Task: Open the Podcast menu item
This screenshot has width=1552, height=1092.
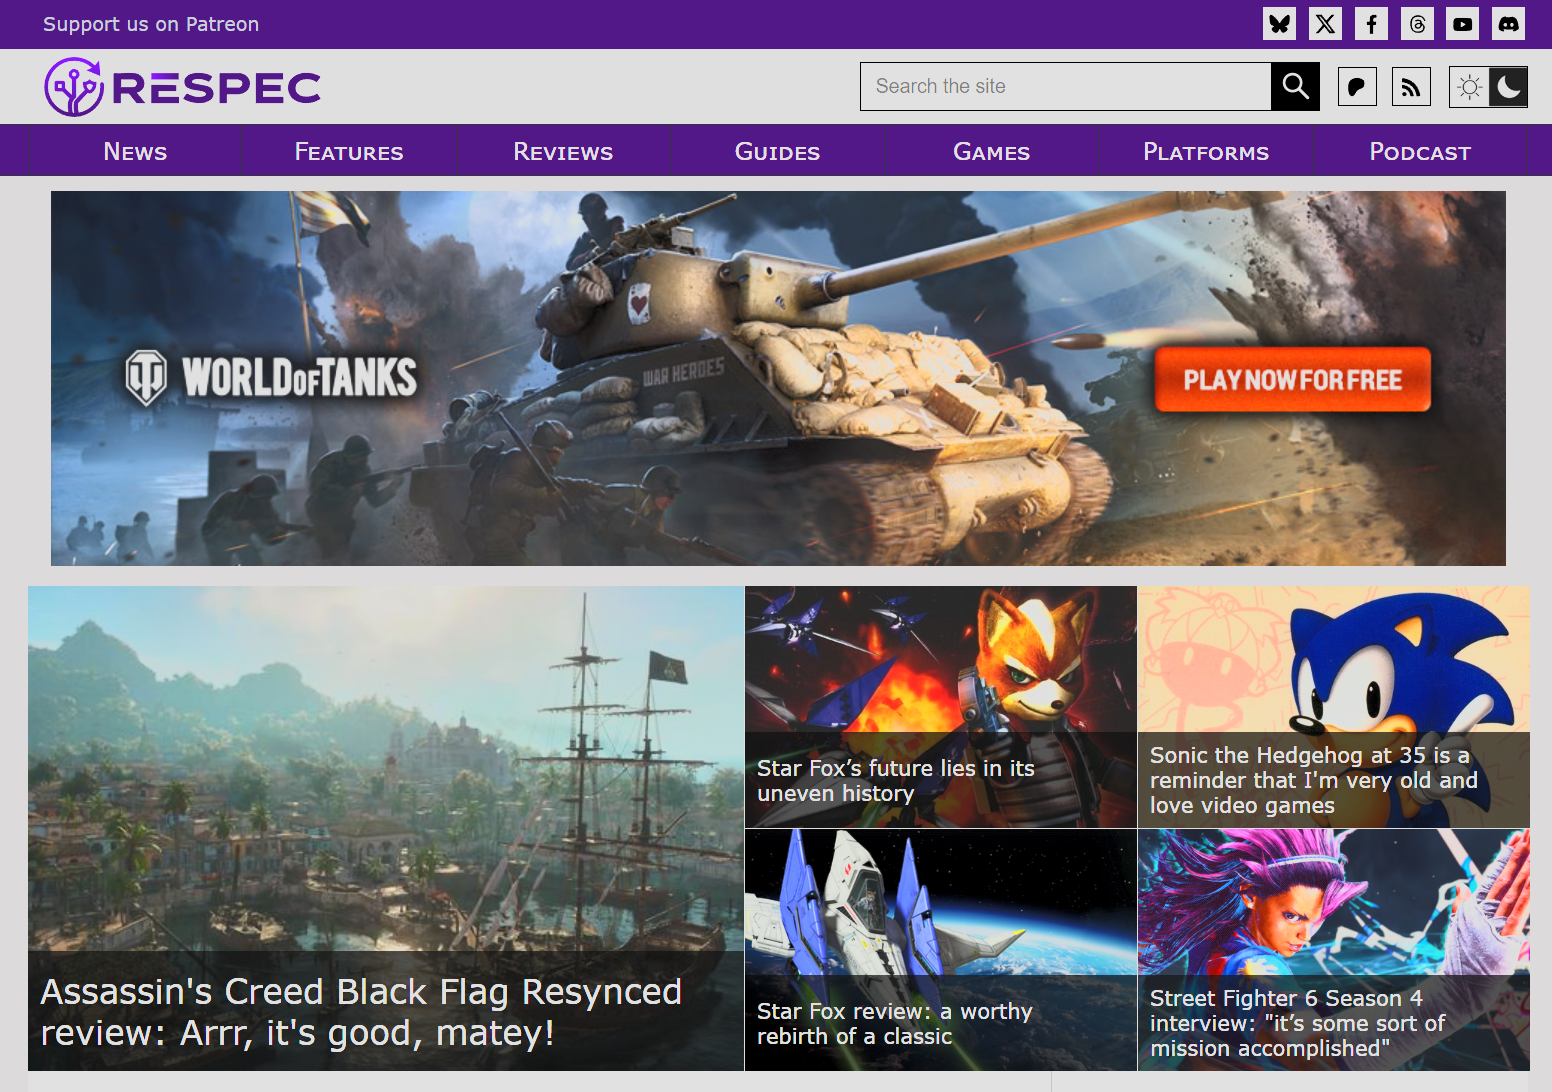Action: [x=1420, y=151]
